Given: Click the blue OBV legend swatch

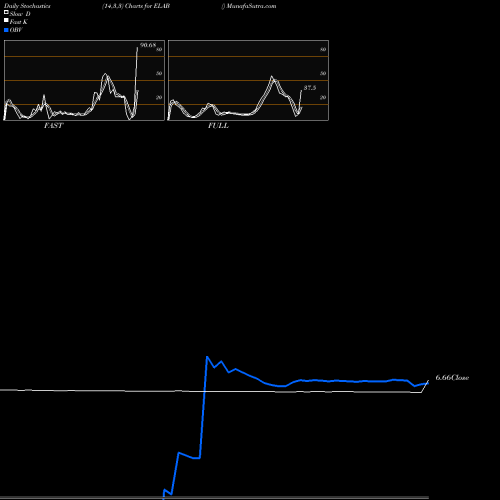Looking at the screenshot, I should tap(6, 30).
